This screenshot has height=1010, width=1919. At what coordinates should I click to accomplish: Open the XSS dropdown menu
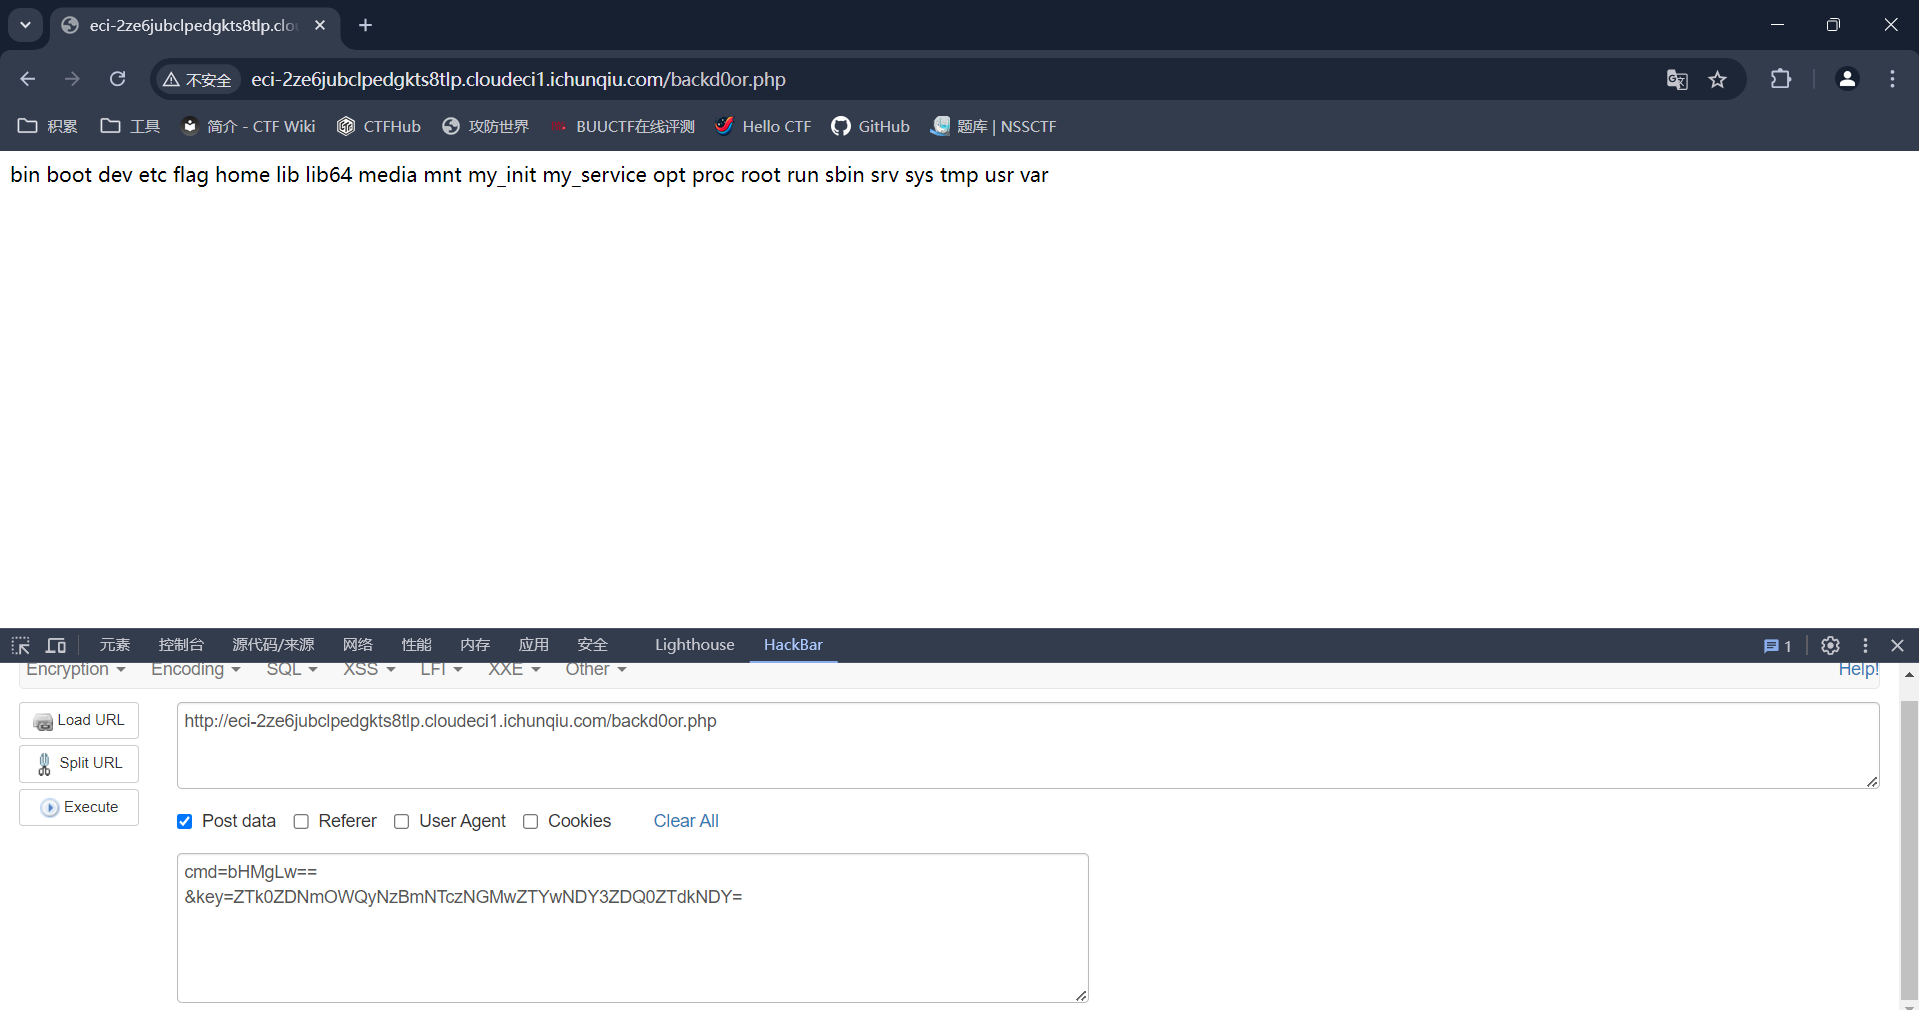369,670
